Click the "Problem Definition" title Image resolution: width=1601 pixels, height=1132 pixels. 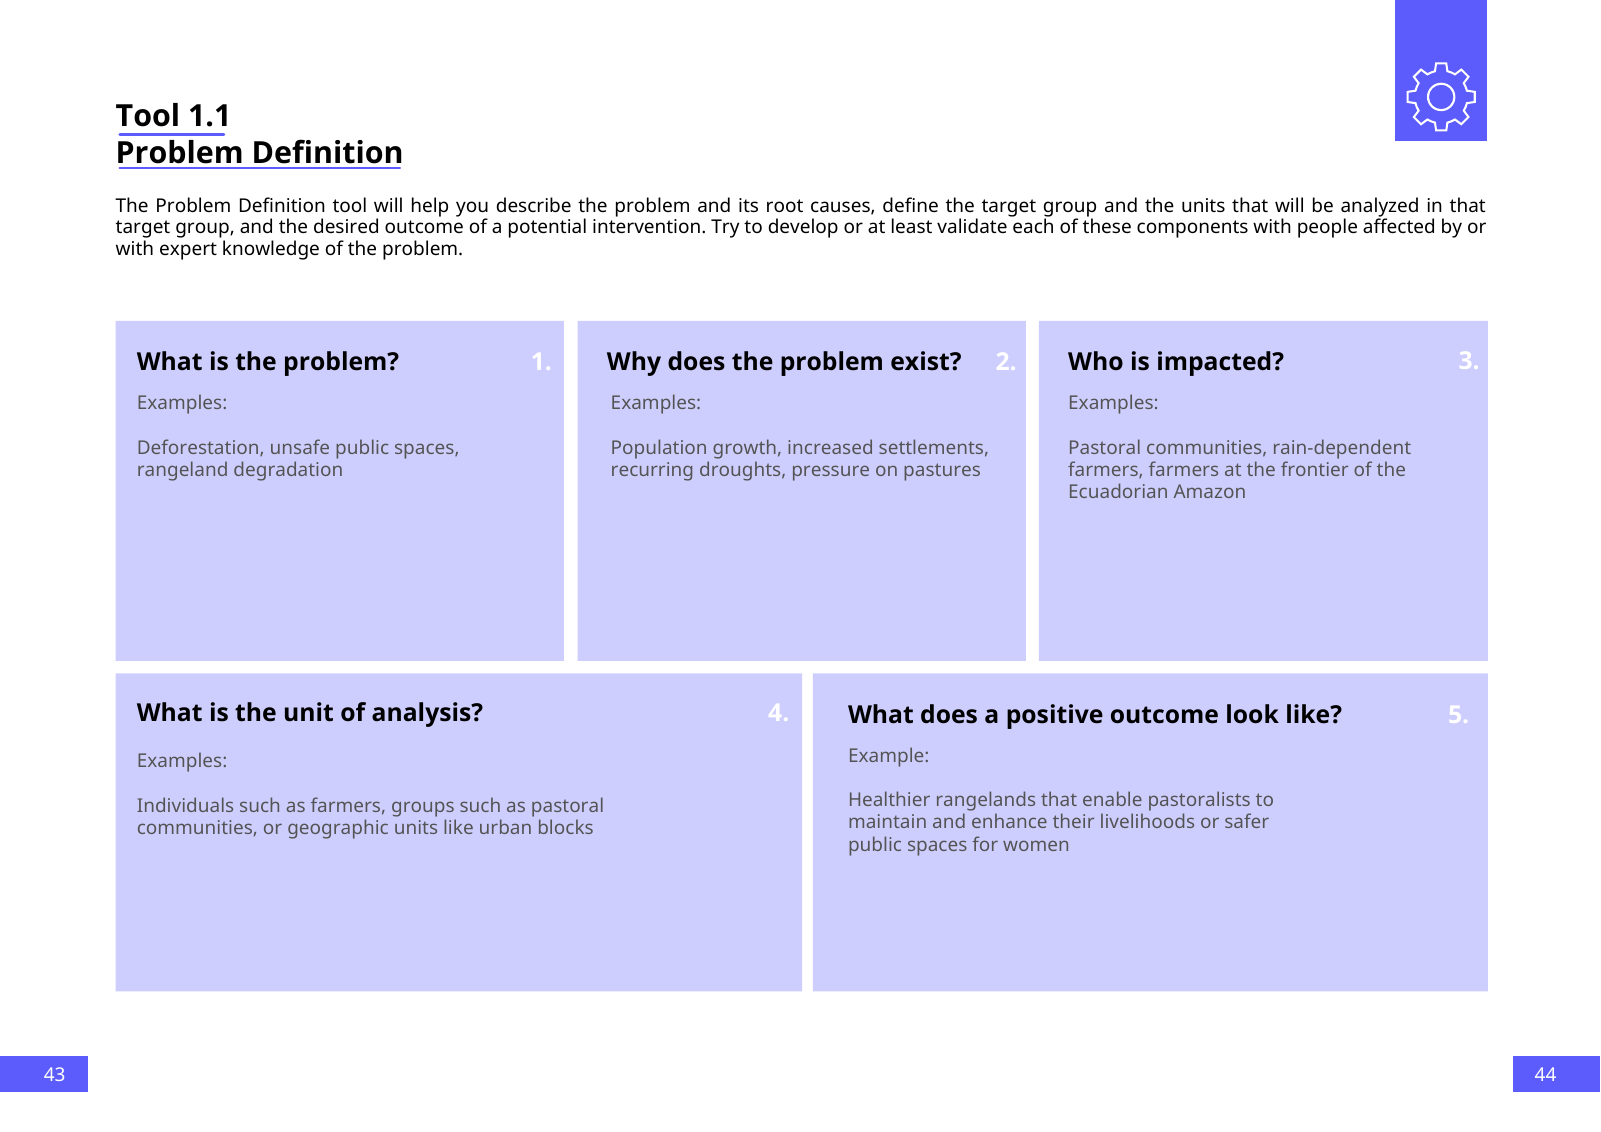[259, 153]
